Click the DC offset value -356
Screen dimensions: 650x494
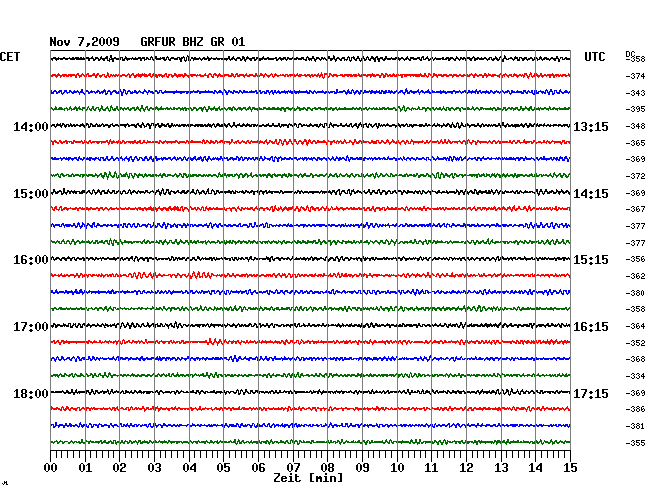tap(635, 259)
